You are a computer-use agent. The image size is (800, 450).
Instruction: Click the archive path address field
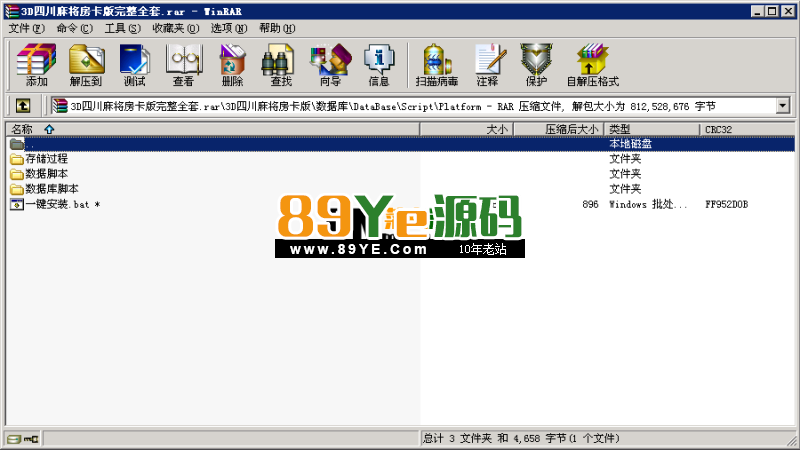click(x=413, y=106)
